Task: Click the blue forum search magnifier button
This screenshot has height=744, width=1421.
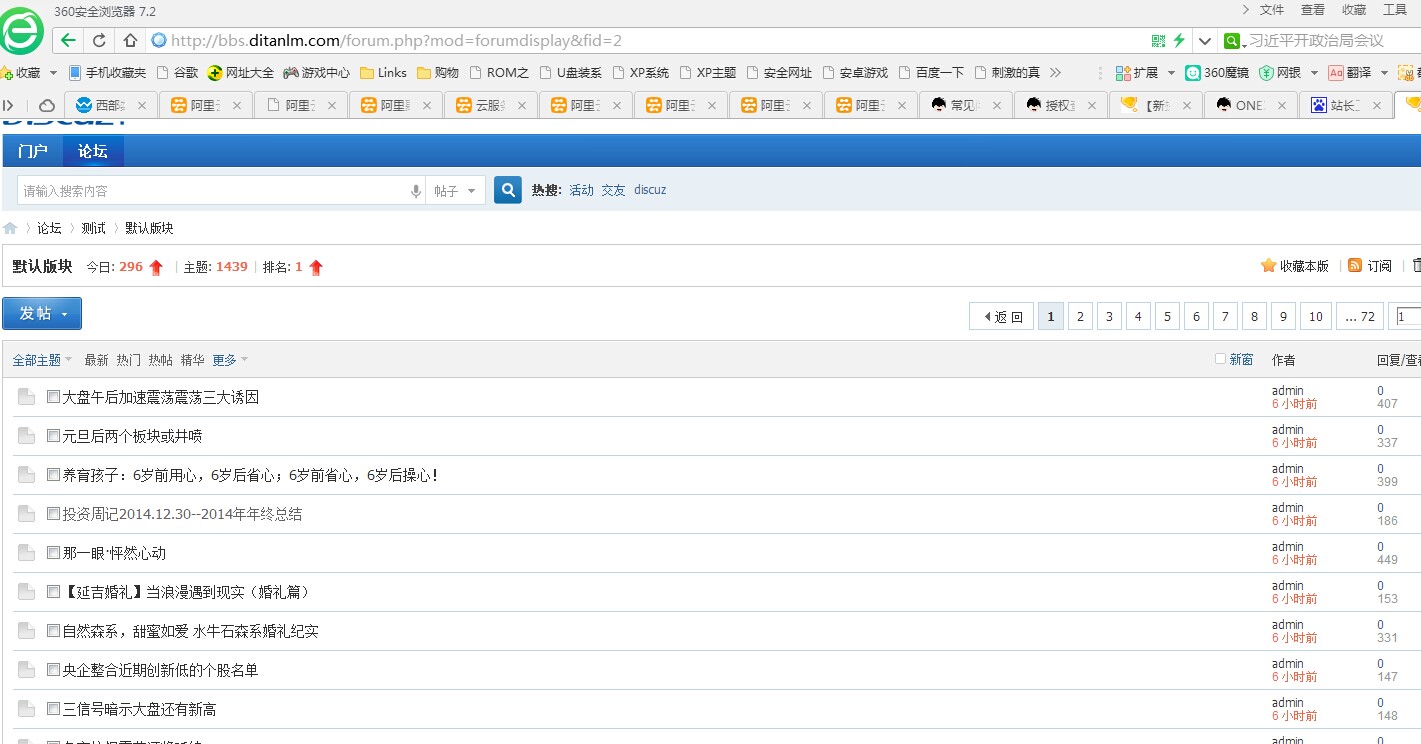Action: (508, 190)
